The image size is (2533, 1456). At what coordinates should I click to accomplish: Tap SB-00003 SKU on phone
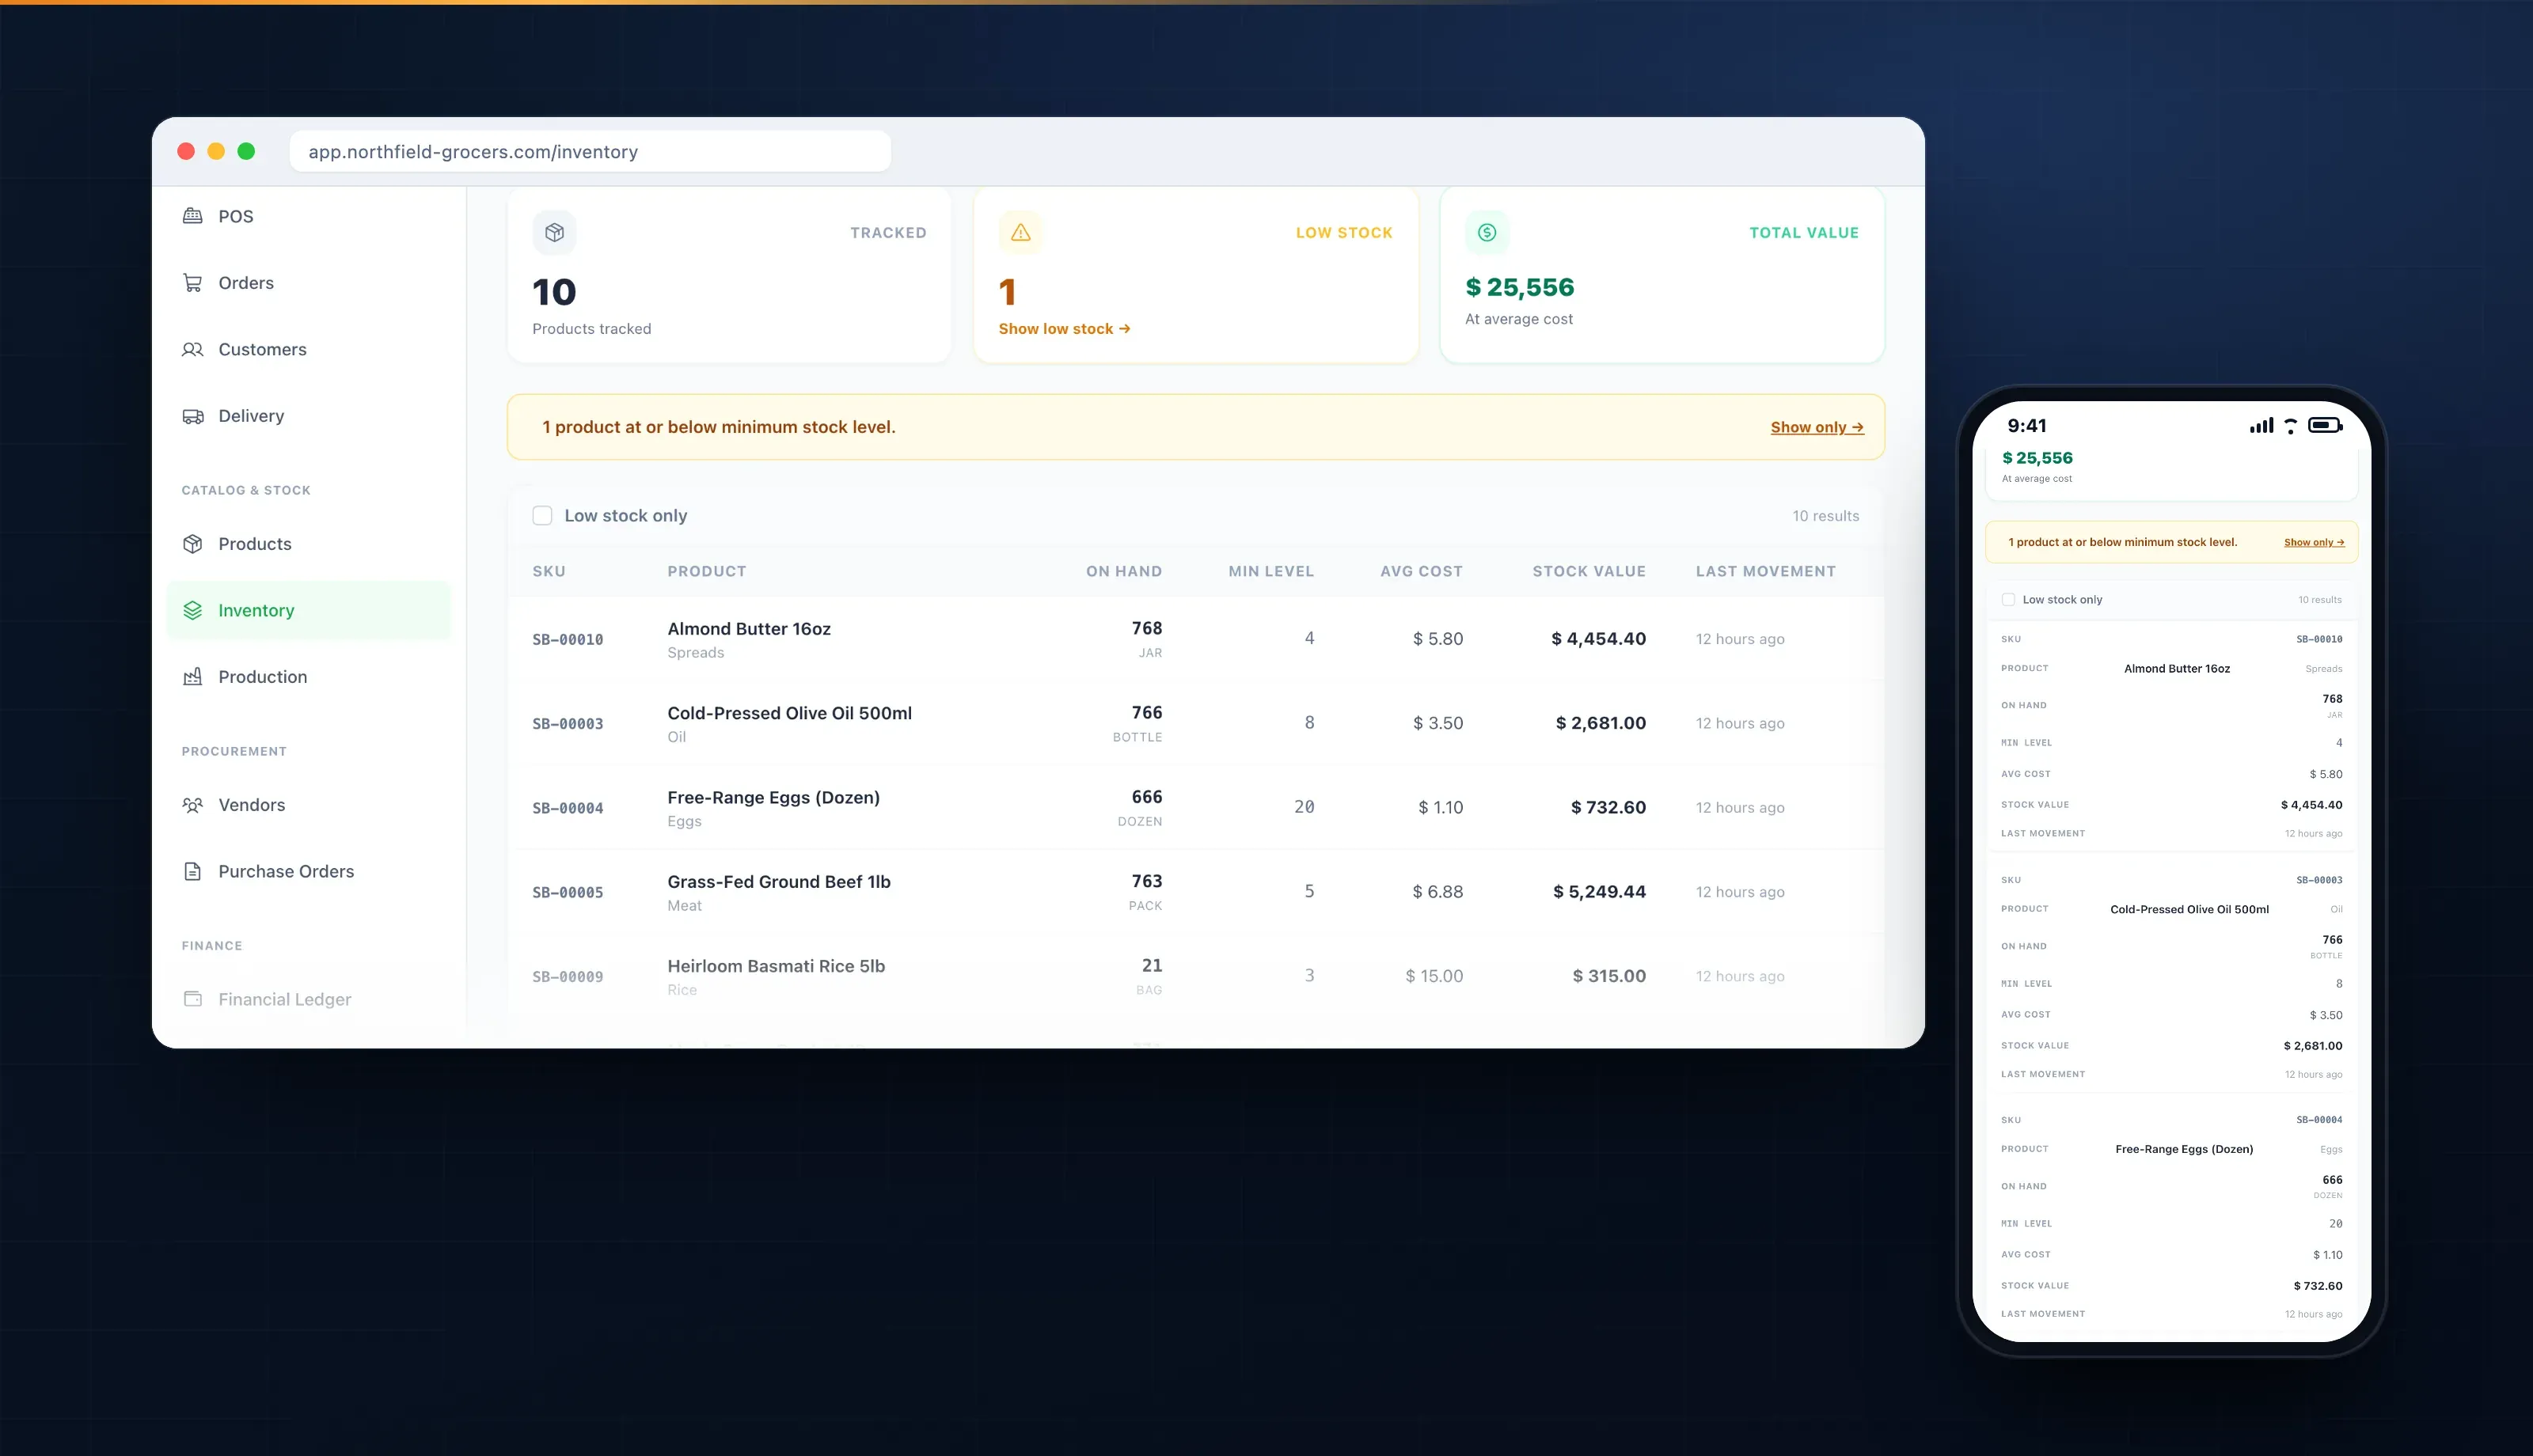2319,880
